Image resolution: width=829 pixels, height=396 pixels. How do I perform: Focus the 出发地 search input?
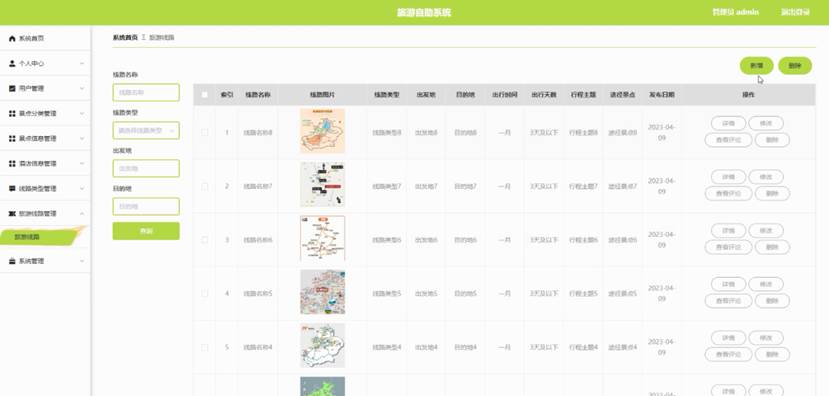tap(146, 169)
